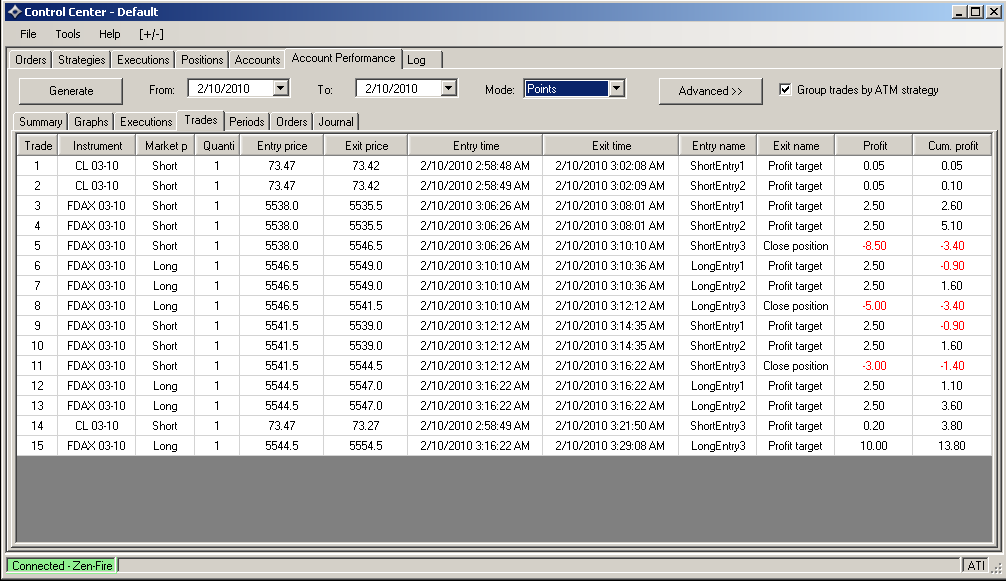Open the File menu

tap(28, 34)
